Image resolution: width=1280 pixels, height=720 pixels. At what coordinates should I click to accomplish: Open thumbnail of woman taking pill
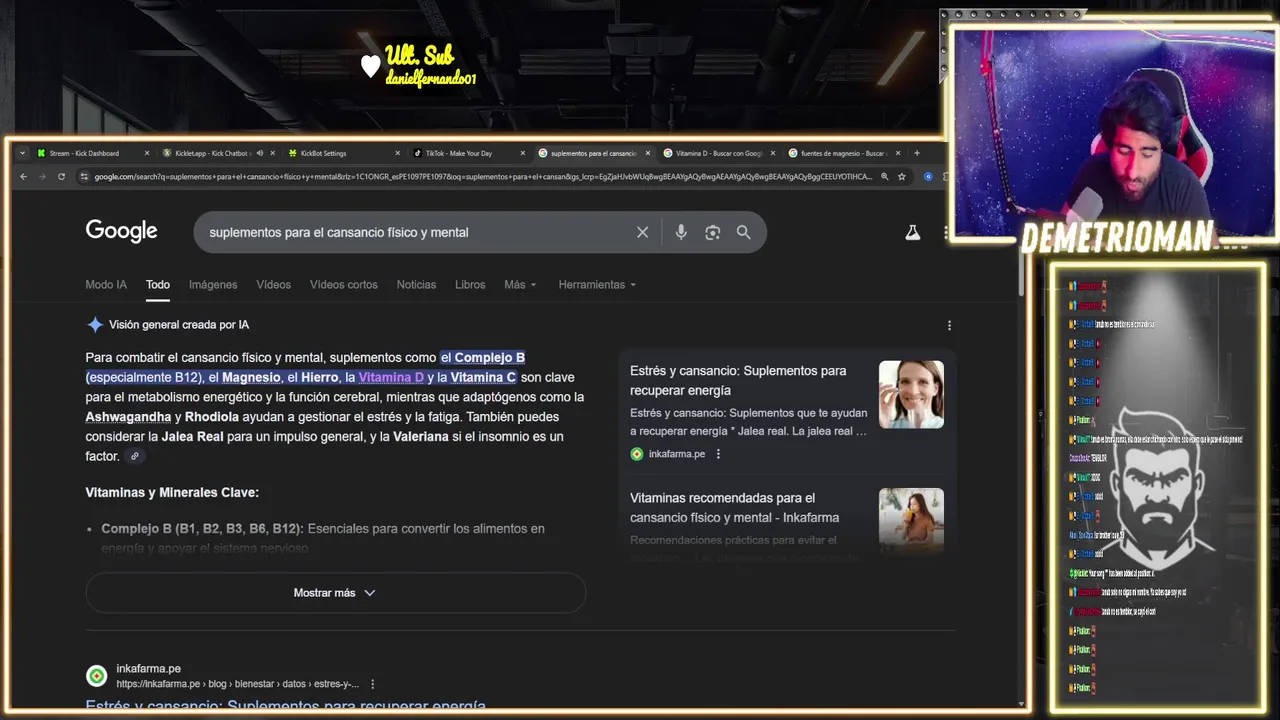[x=911, y=394]
